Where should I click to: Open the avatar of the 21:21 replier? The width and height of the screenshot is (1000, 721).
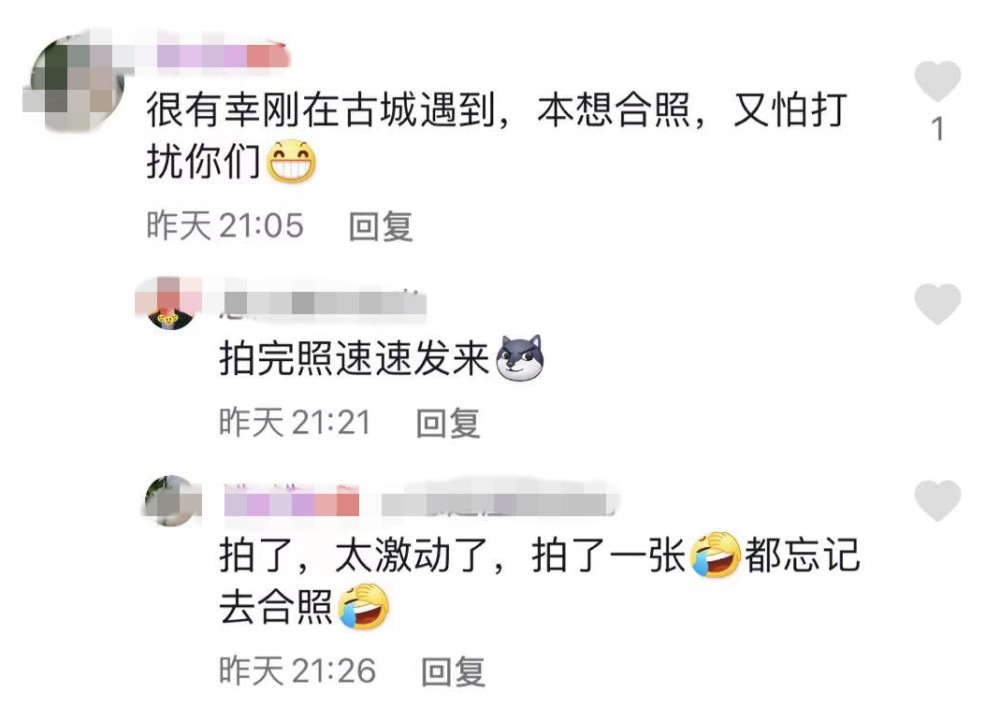pyautogui.click(x=170, y=303)
